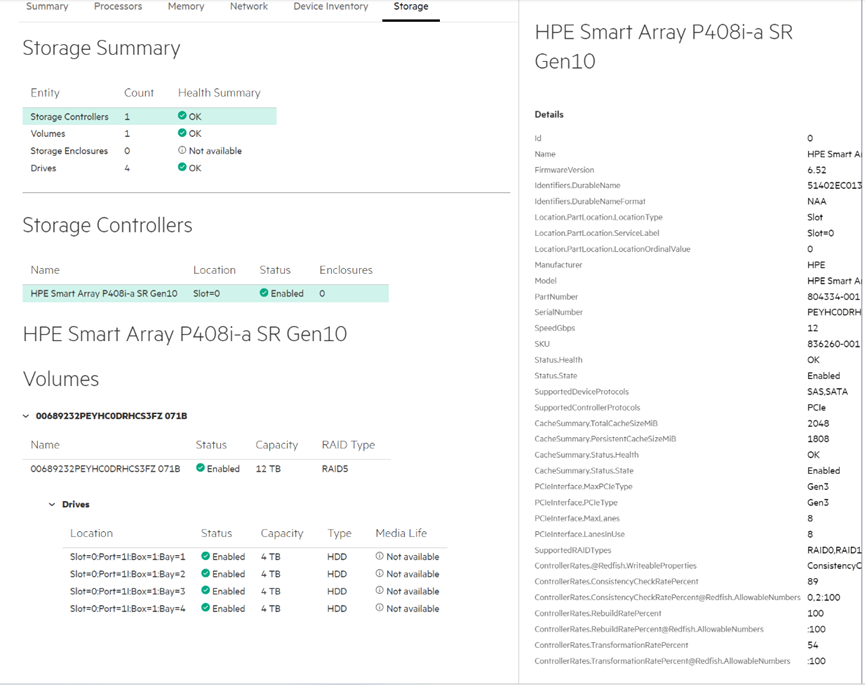This screenshot has width=865, height=685.
Task: Click the PartNumber value 804334-001
Action: 833,297
